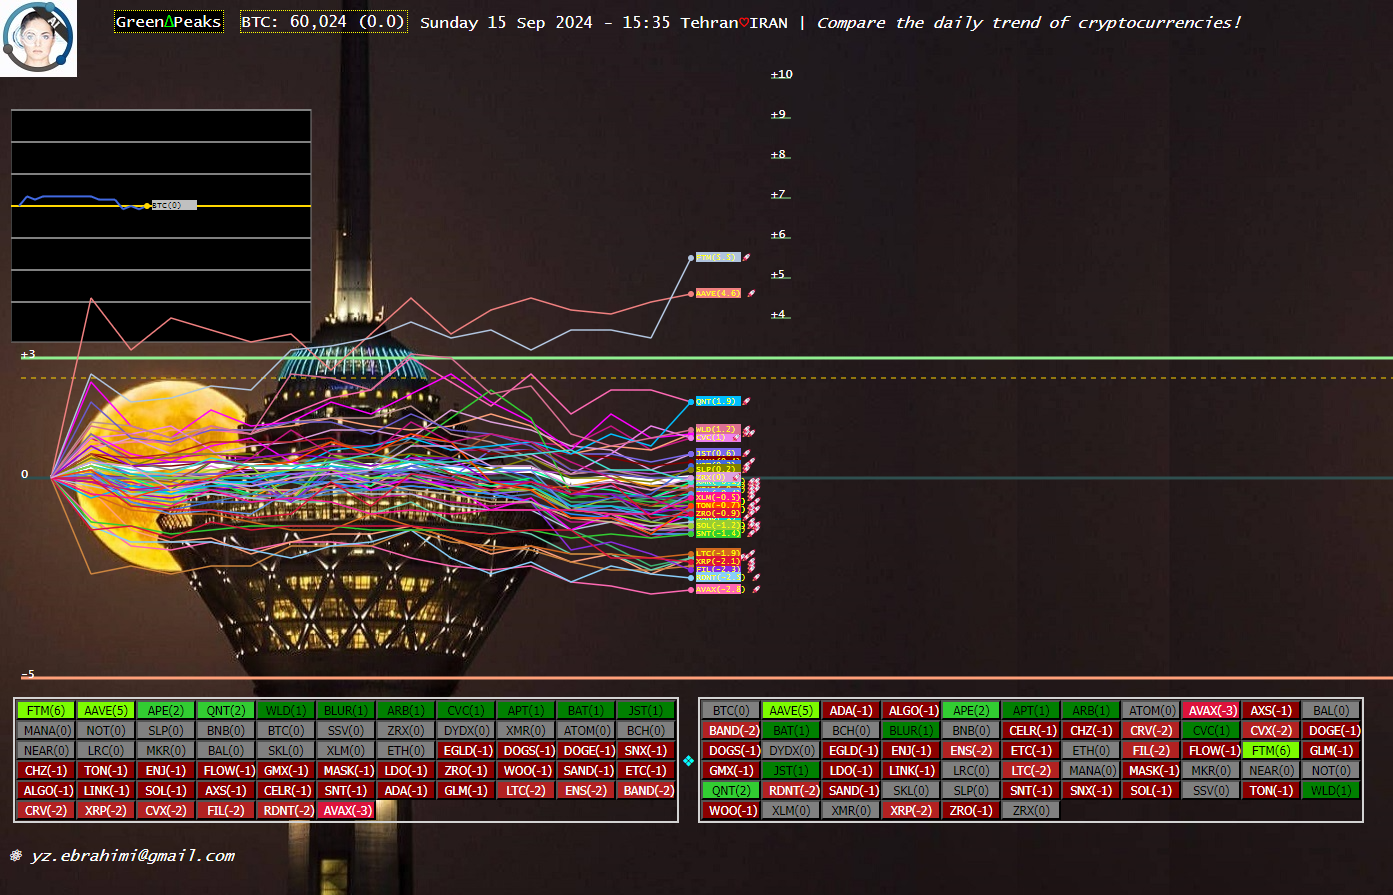
Task: Click the Tehran IRAN location text
Action: [734, 22]
